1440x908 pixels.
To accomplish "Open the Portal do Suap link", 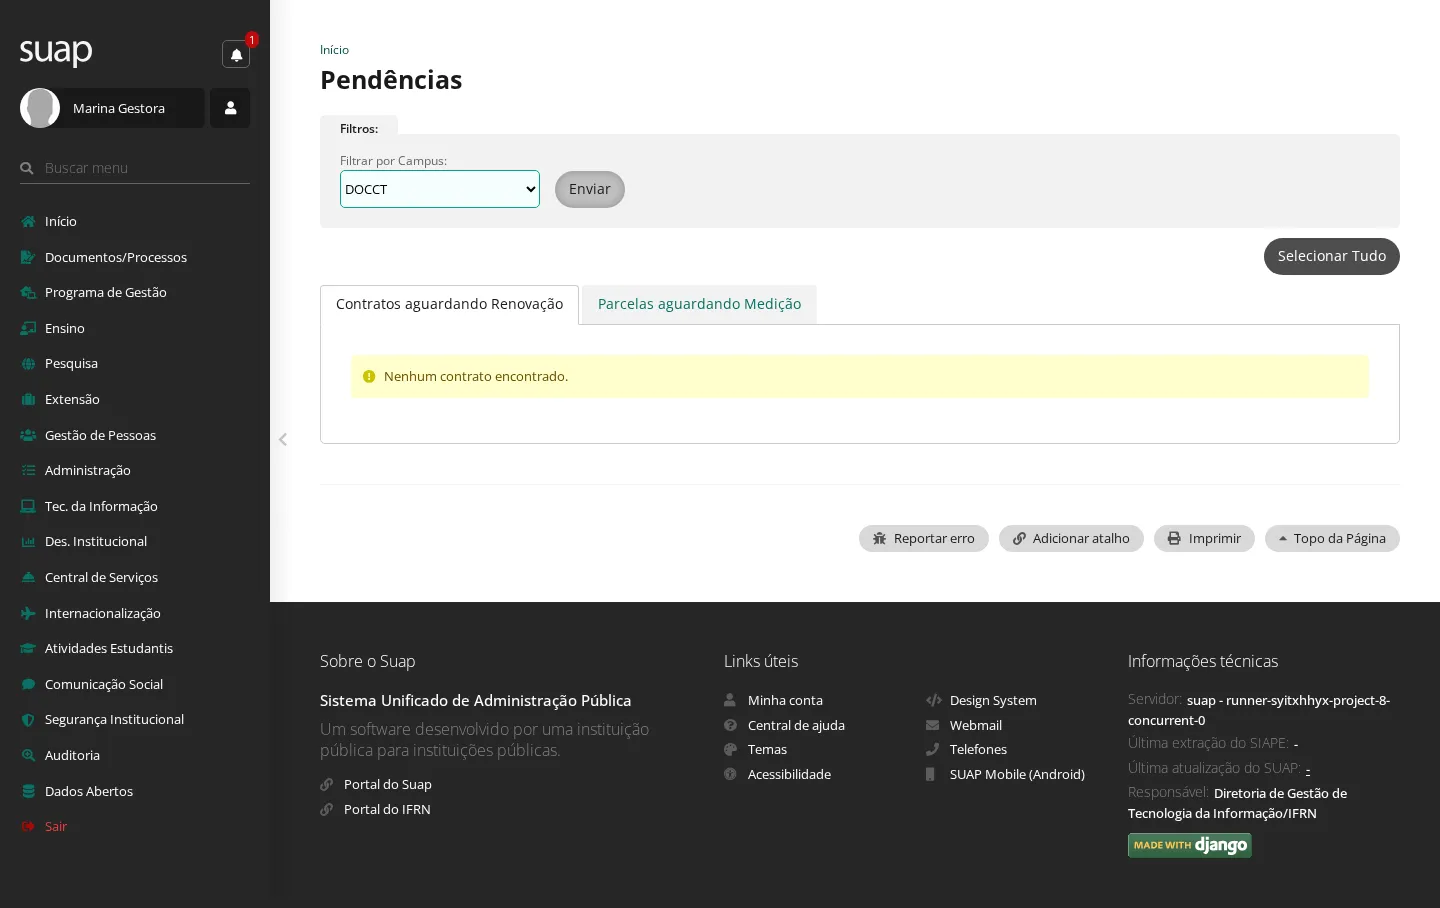I will tap(388, 784).
